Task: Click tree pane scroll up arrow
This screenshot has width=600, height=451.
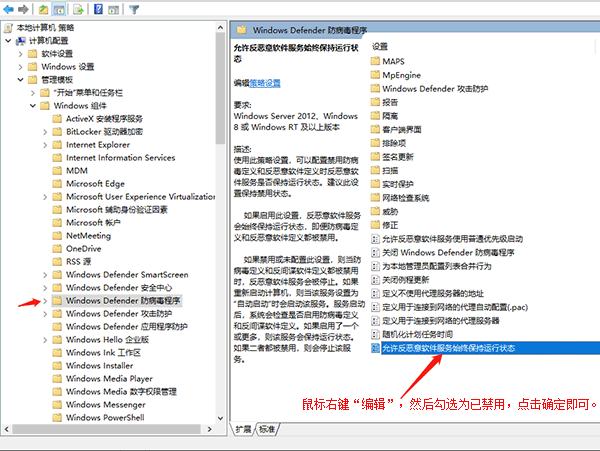Action: 220,27
